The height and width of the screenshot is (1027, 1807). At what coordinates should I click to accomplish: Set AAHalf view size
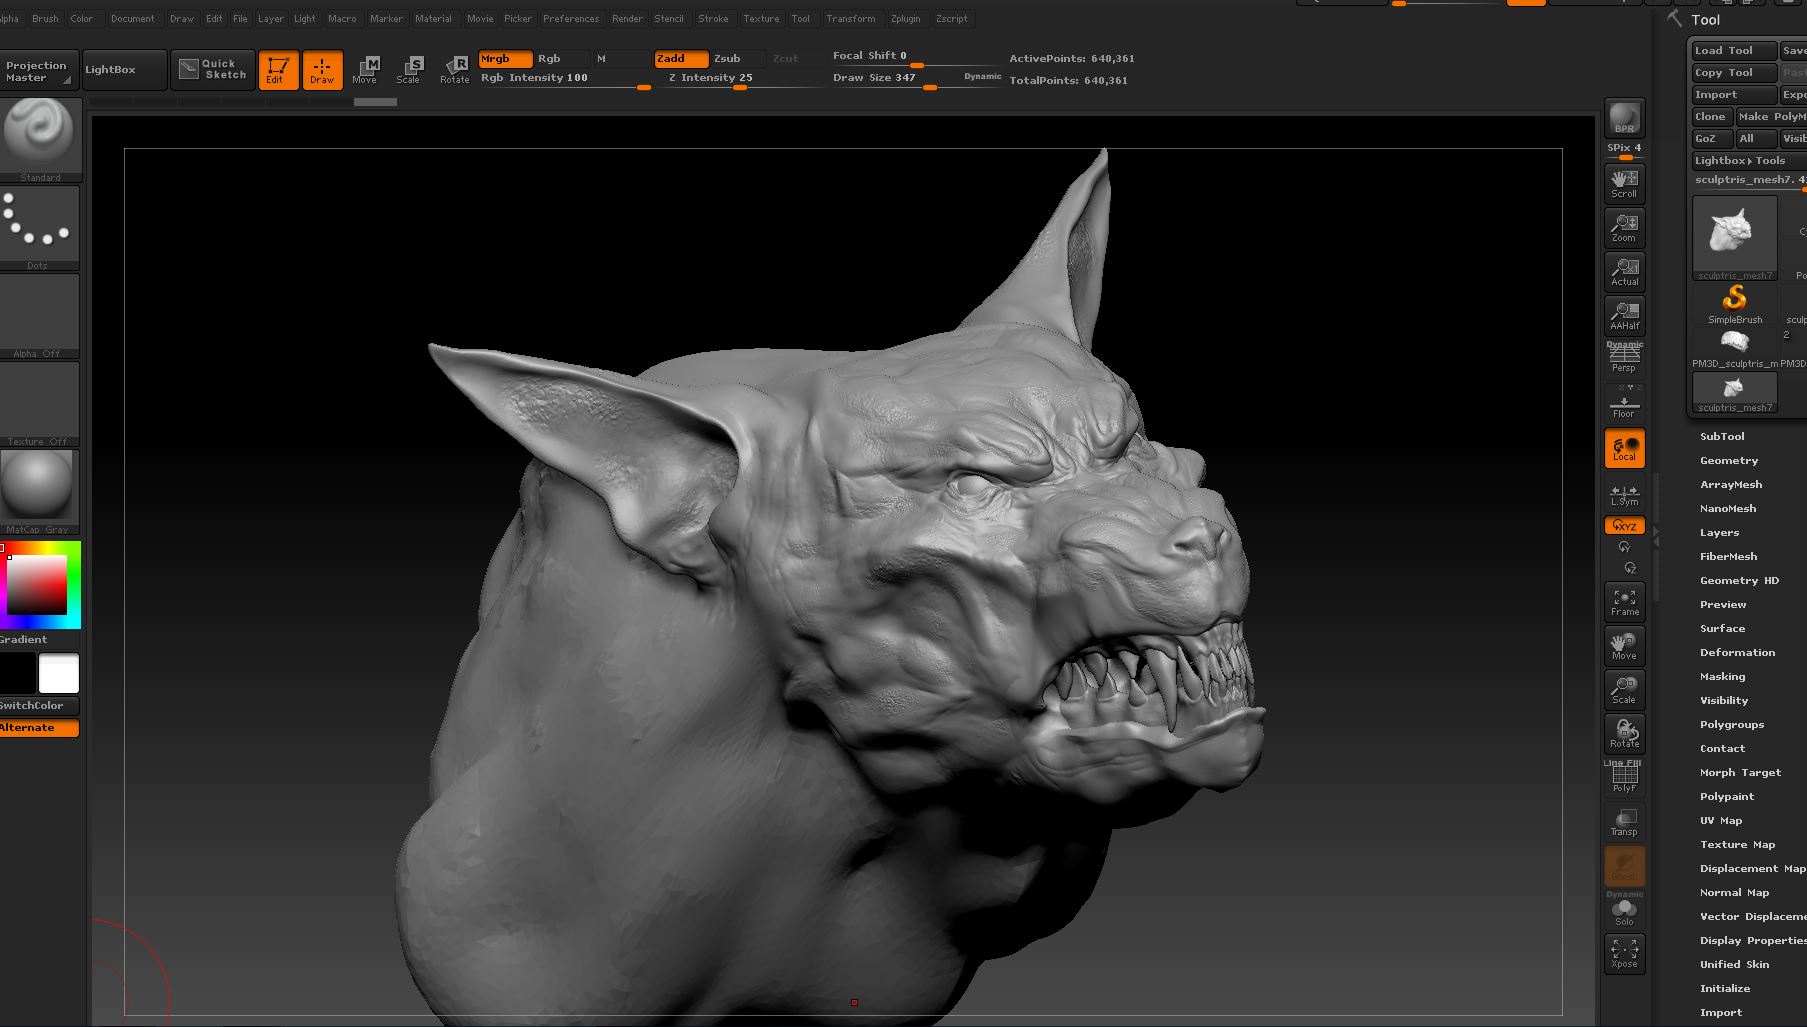(x=1624, y=316)
